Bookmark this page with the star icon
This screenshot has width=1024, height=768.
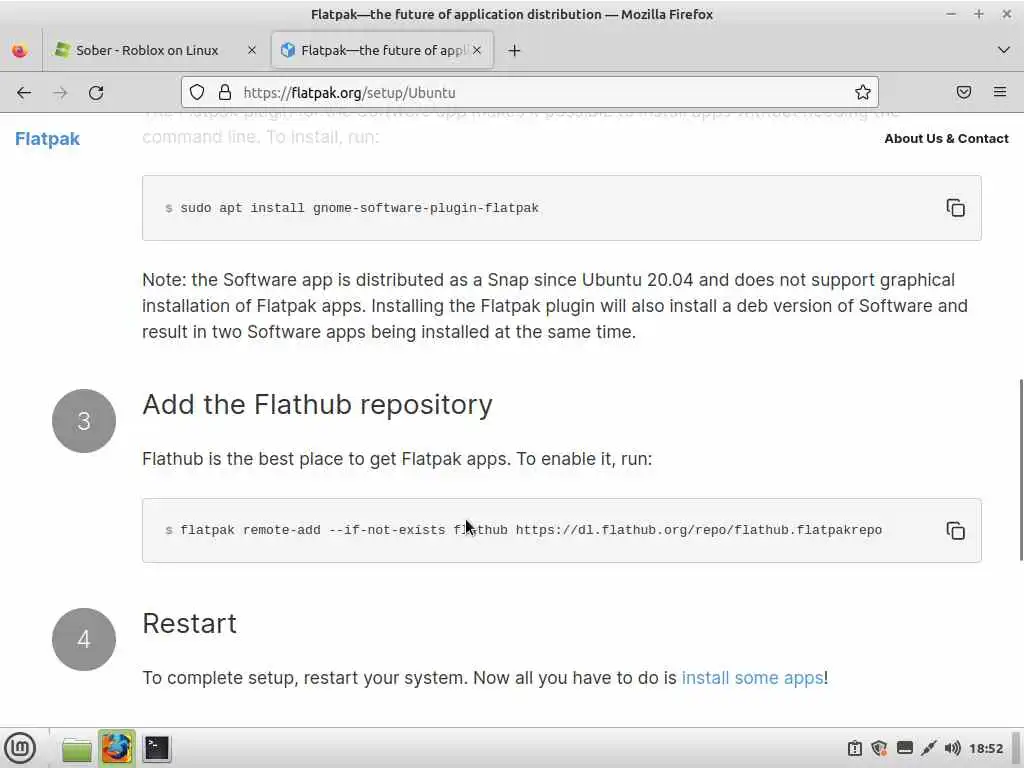[863, 93]
